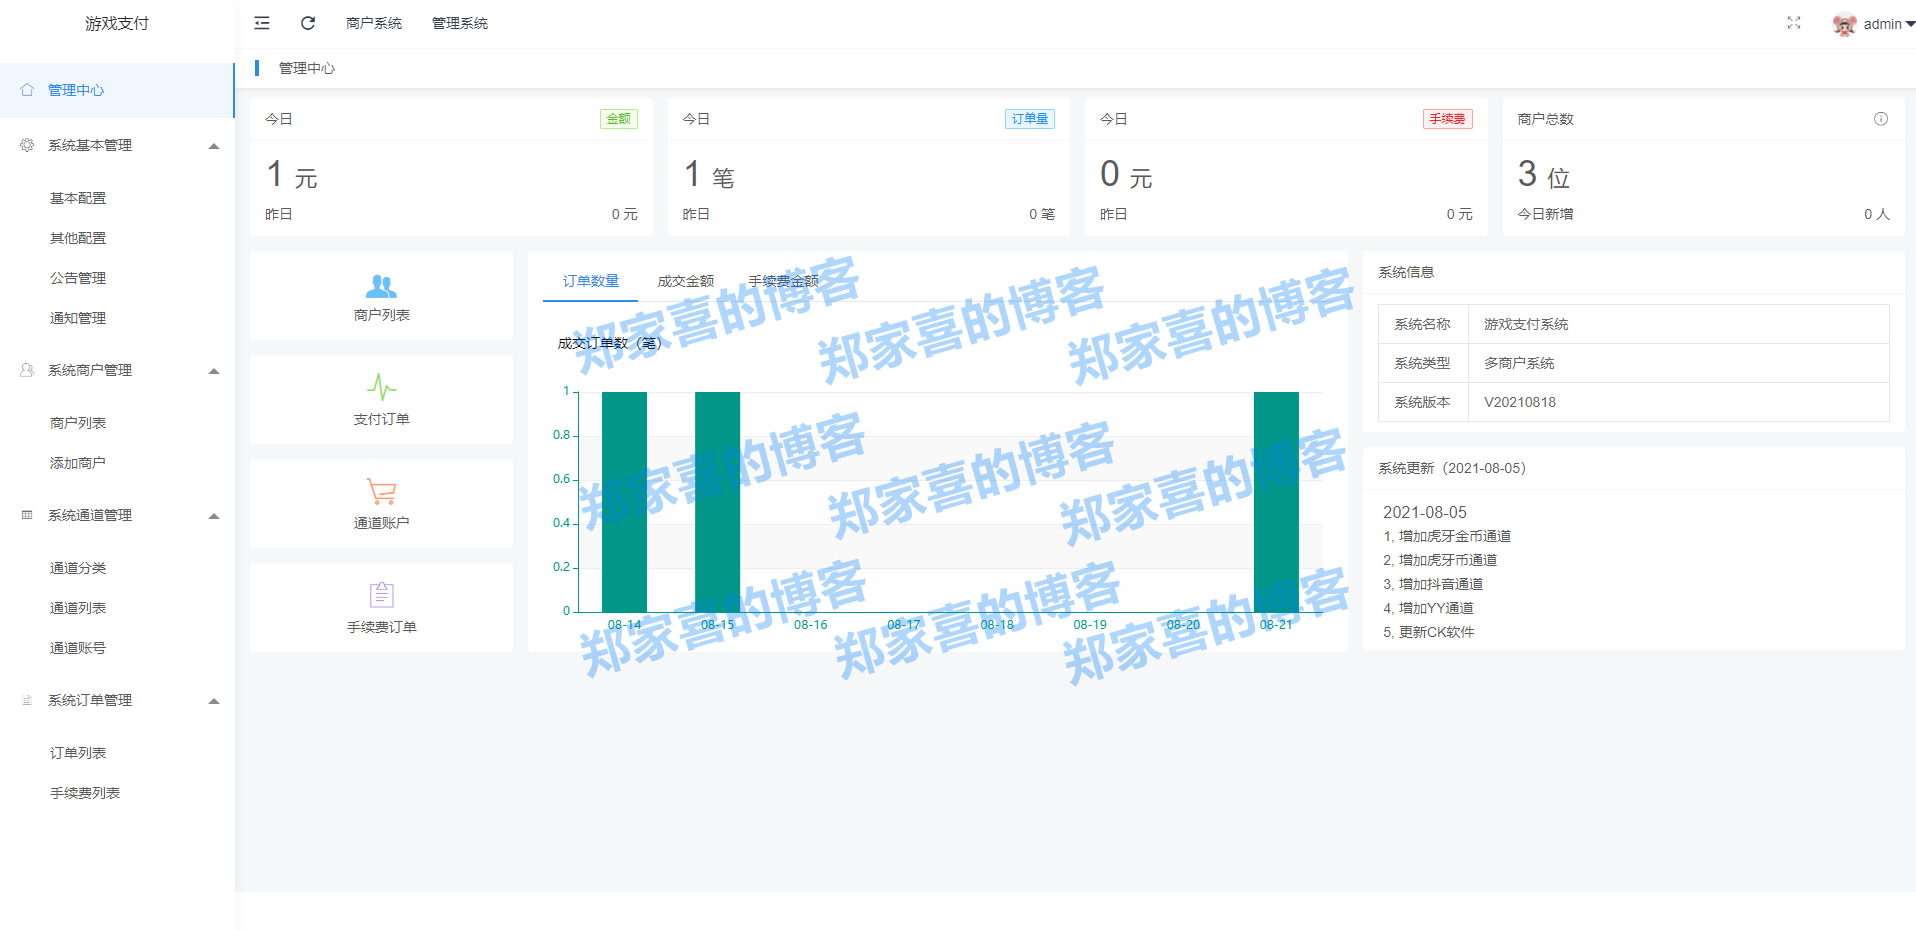Click the blue users icon for 商户列表
Image resolution: width=1916 pixels, height=930 pixels.
(381, 287)
